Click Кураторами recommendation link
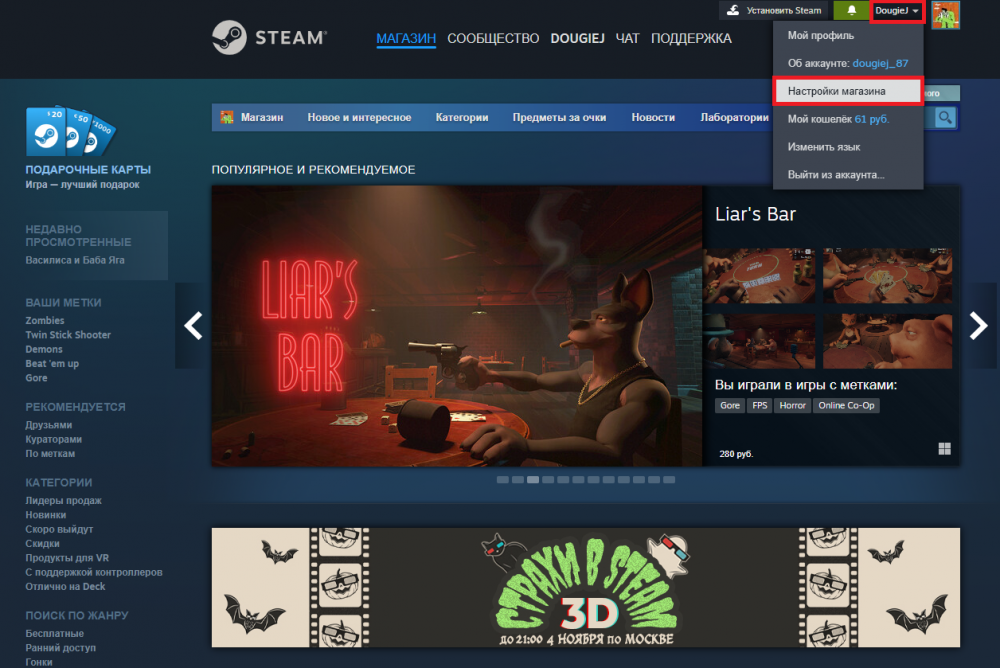1000x668 pixels. point(54,439)
